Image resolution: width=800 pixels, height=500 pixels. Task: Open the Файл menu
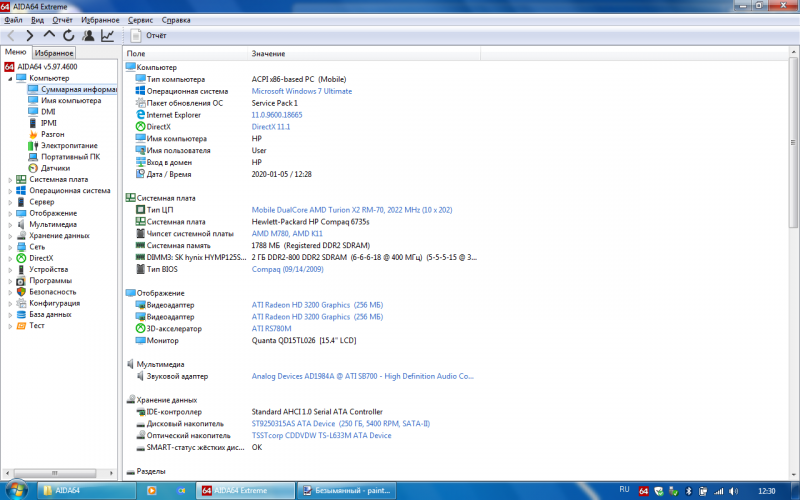click(x=13, y=20)
